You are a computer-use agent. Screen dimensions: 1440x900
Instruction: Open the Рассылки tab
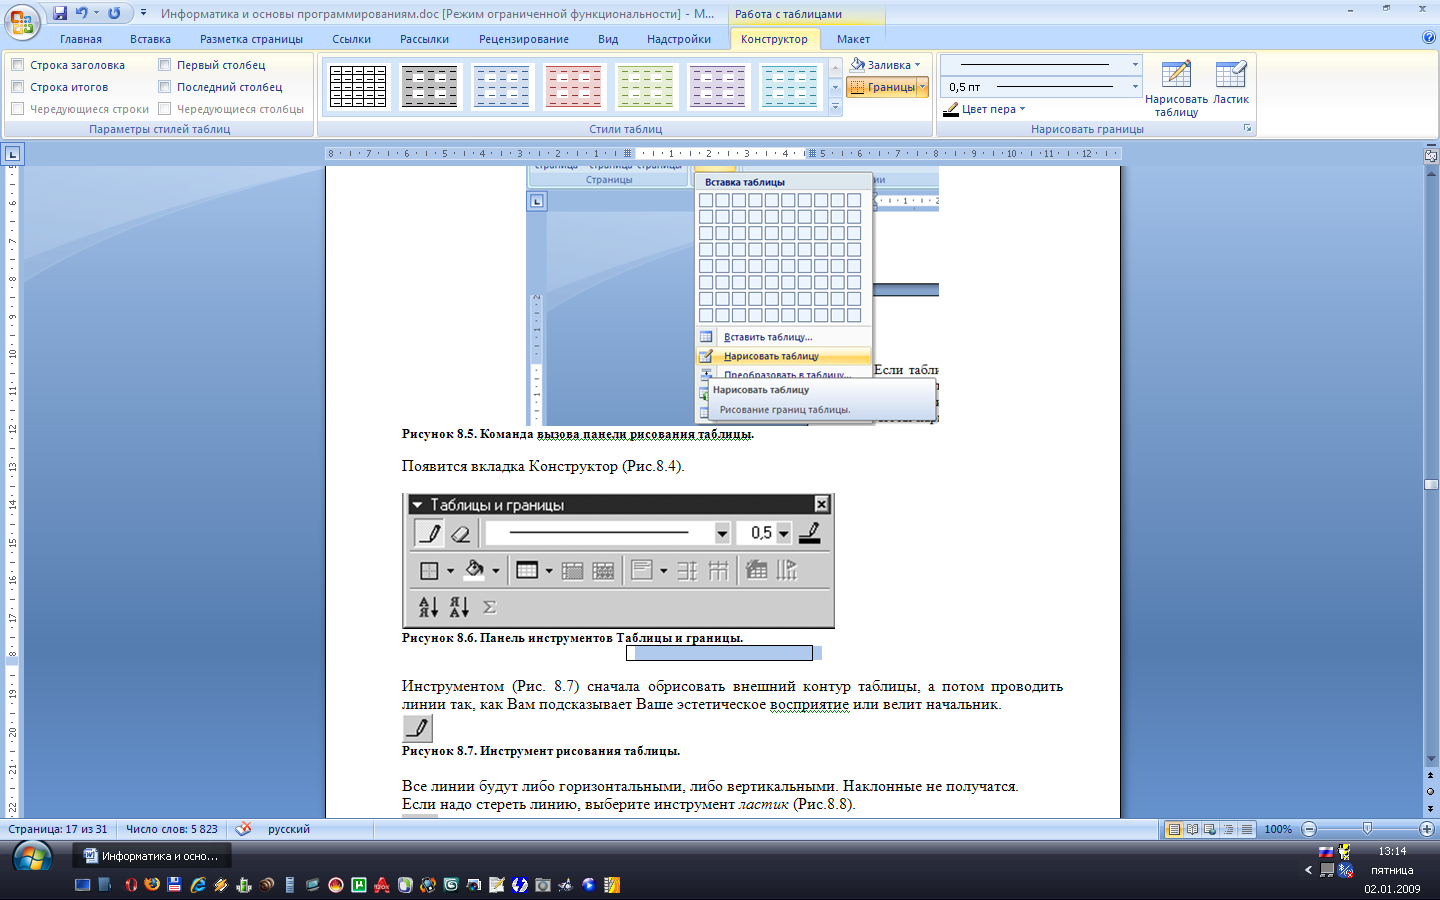[x=424, y=39]
